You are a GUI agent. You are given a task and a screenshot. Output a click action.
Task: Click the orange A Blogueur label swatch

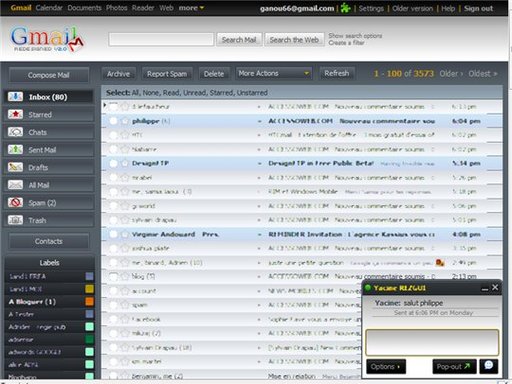point(89,302)
